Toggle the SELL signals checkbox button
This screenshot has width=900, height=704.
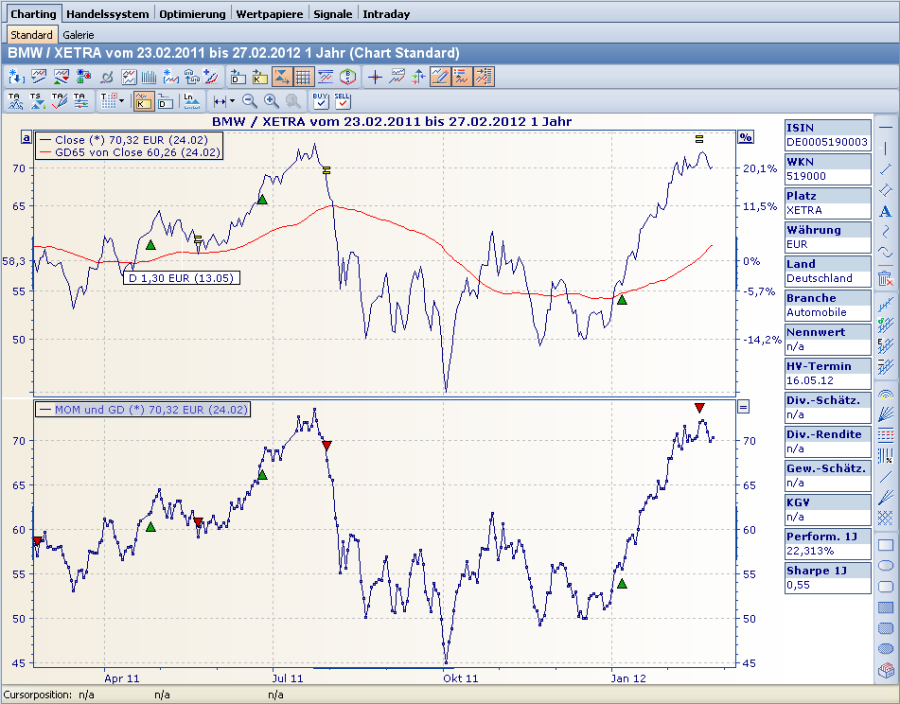(342, 100)
